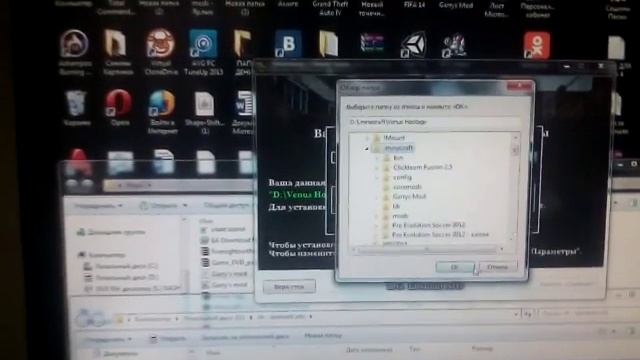
Task: Sort by Размер column header
Action: tap(482, 349)
